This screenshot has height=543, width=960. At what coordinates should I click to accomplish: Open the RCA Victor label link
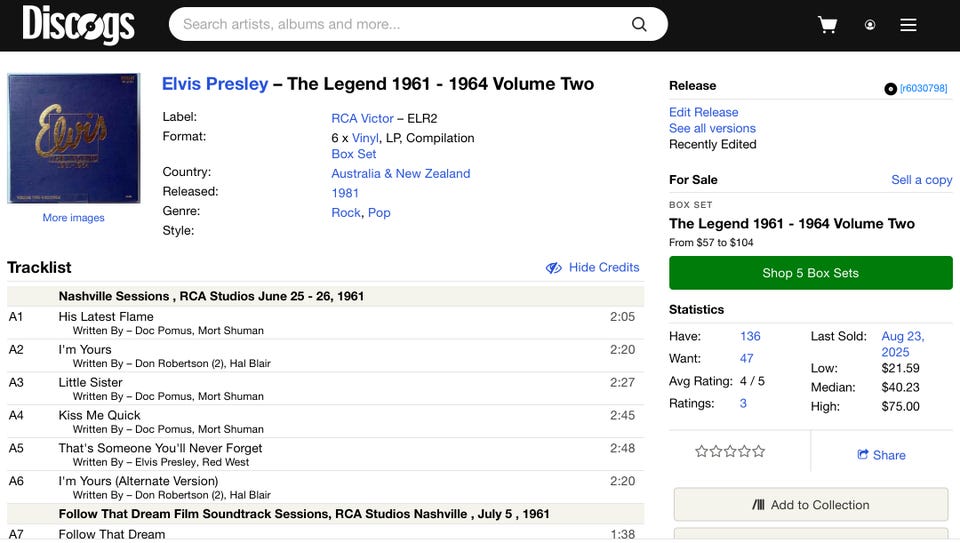coord(362,118)
